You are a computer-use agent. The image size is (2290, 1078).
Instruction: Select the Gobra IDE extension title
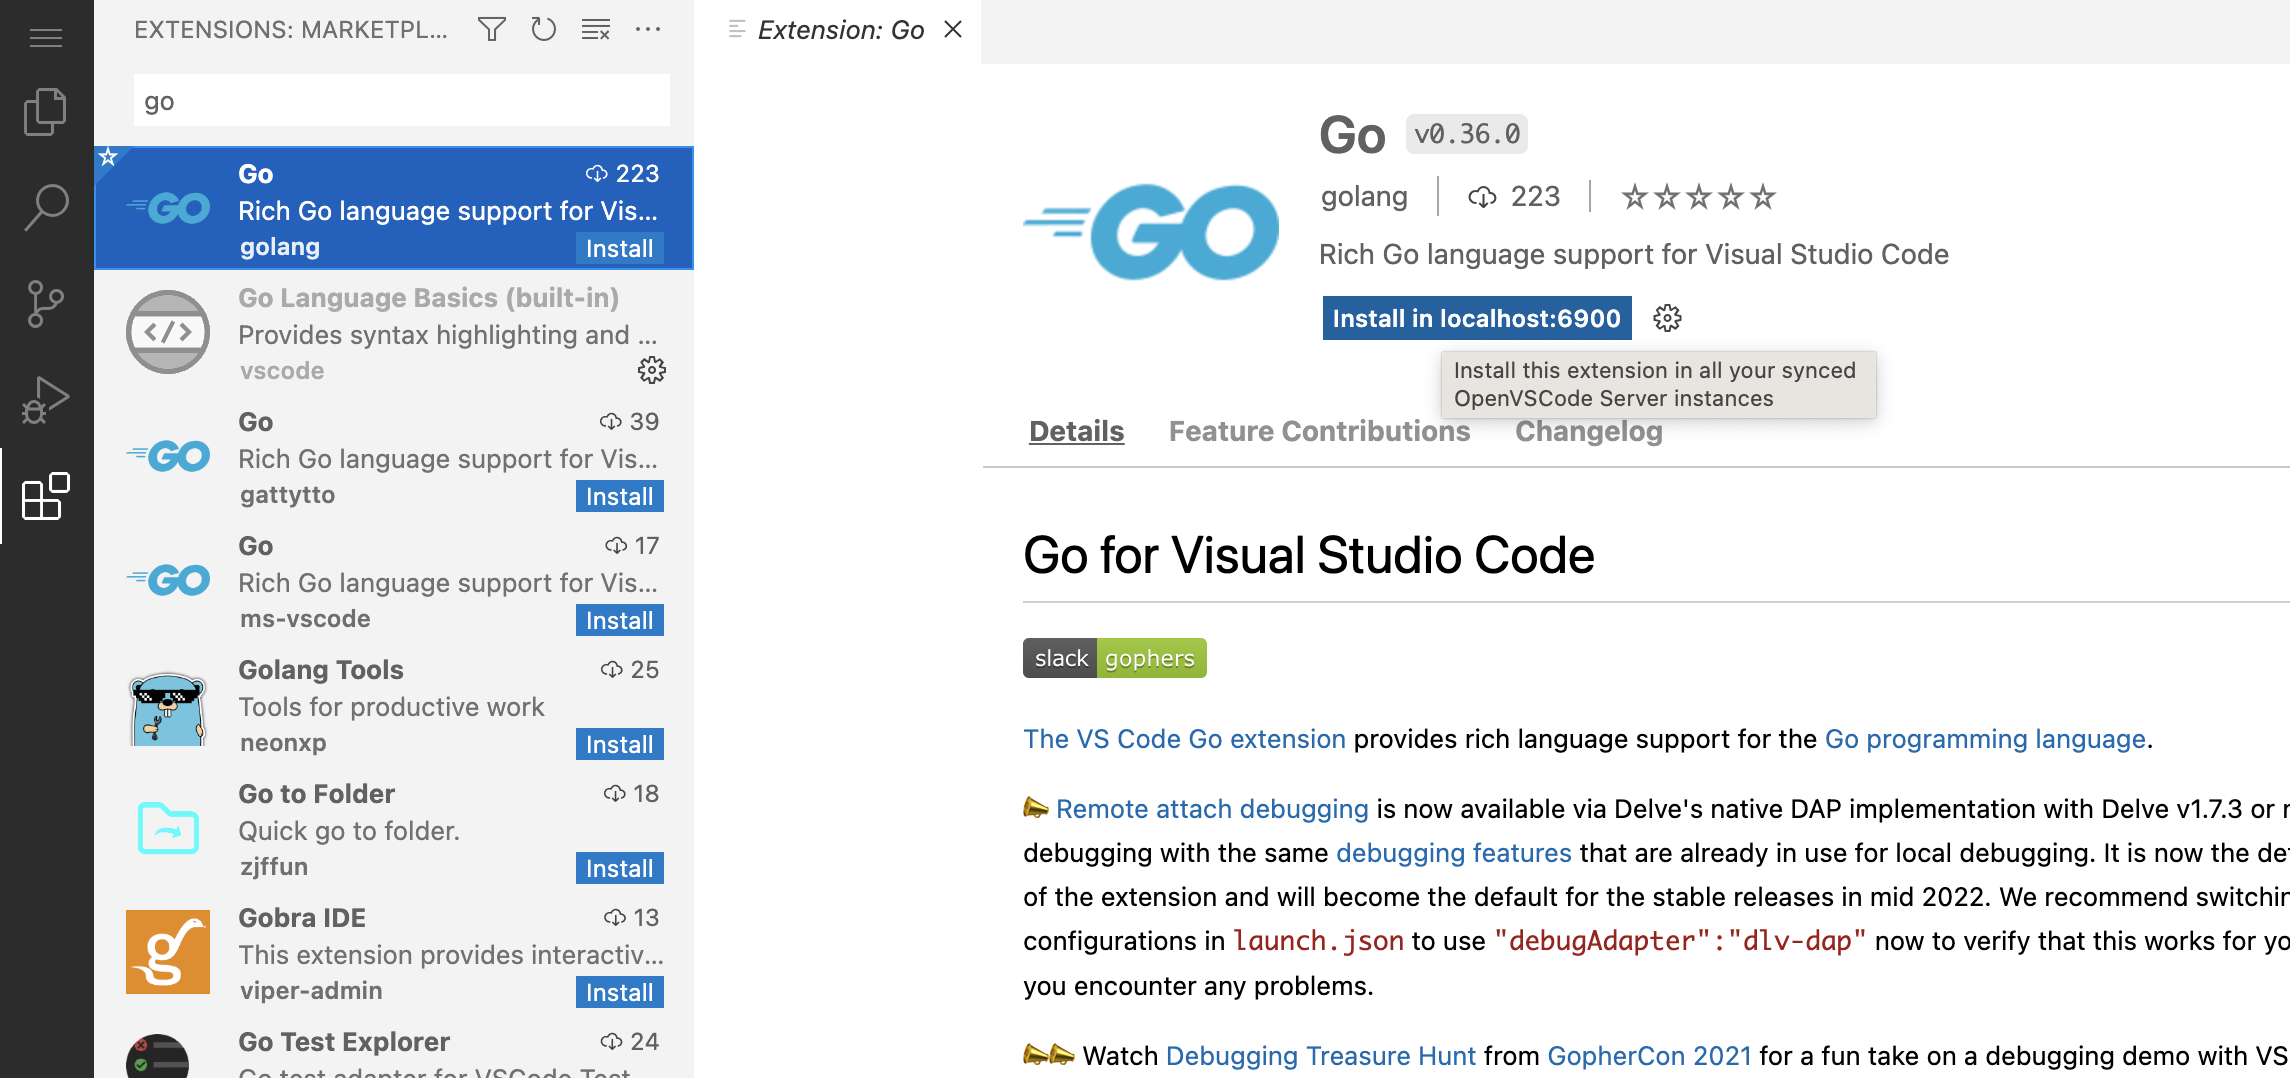(301, 918)
